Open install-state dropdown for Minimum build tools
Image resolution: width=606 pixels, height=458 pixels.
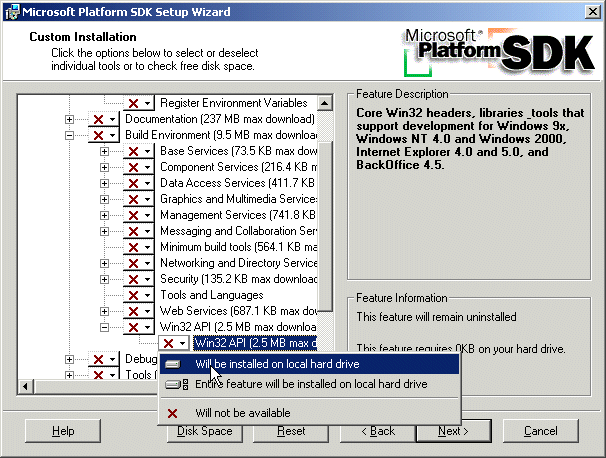click(139, 247)
